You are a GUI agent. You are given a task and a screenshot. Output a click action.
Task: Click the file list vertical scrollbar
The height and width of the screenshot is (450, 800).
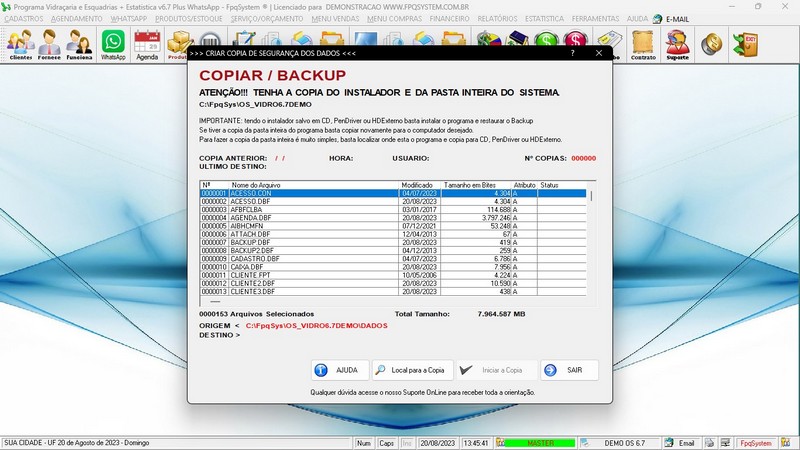[591, 240]
